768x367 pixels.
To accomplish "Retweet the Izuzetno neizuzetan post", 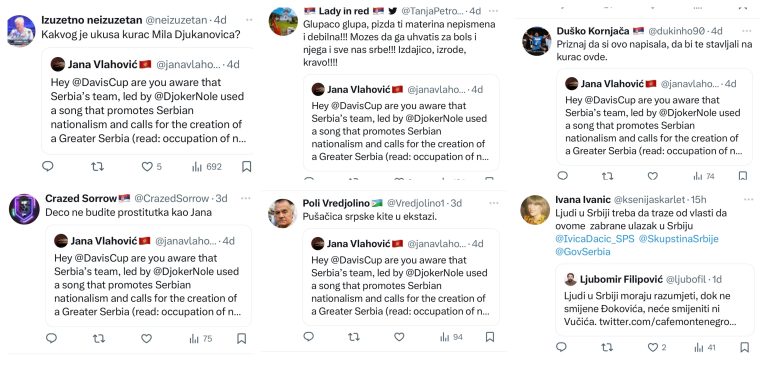I will (x=97, y=167).
